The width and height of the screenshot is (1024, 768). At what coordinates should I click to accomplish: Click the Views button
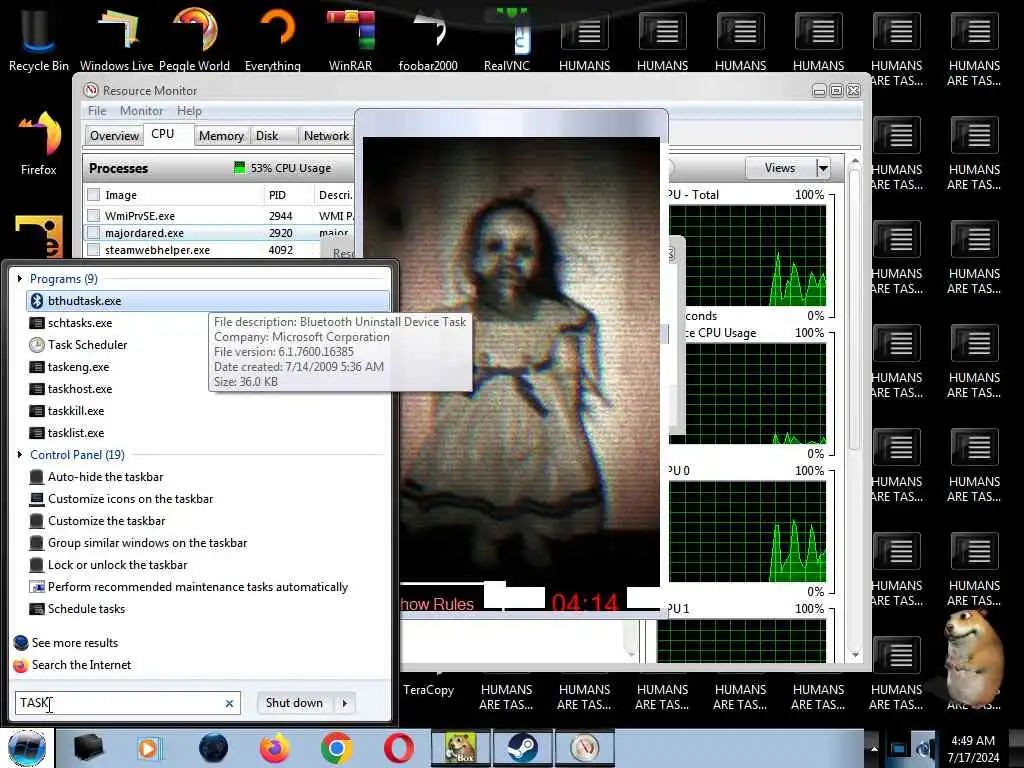click(780, 168)
